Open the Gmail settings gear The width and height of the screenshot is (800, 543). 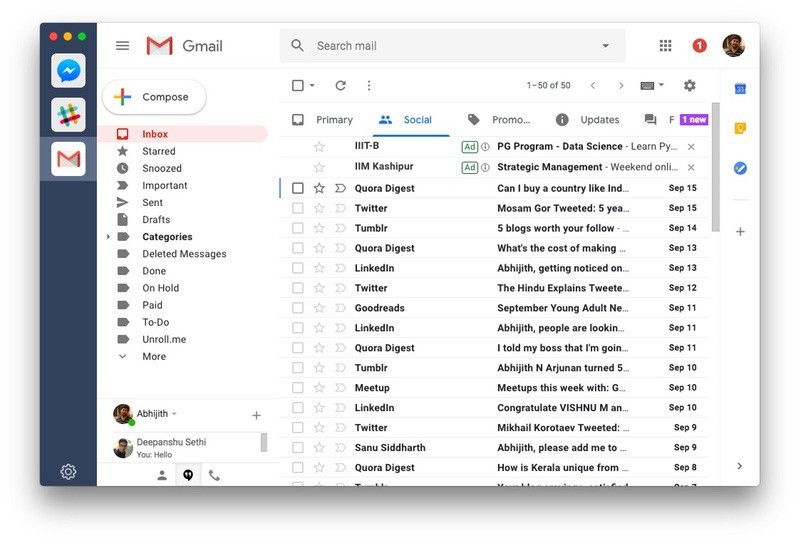tap(689, 85)
